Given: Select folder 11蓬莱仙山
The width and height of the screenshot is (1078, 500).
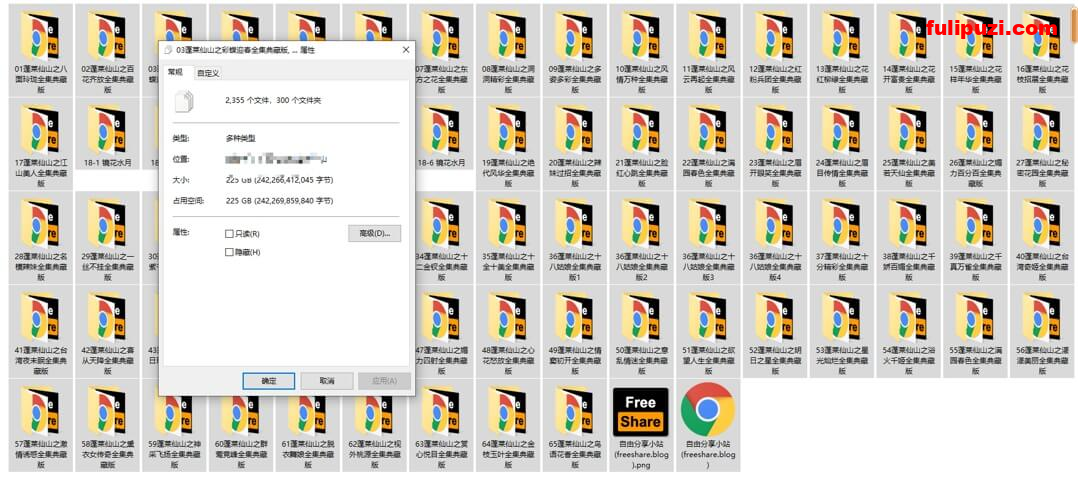Looking at the screenshot, I should click(x=707, y=49).
